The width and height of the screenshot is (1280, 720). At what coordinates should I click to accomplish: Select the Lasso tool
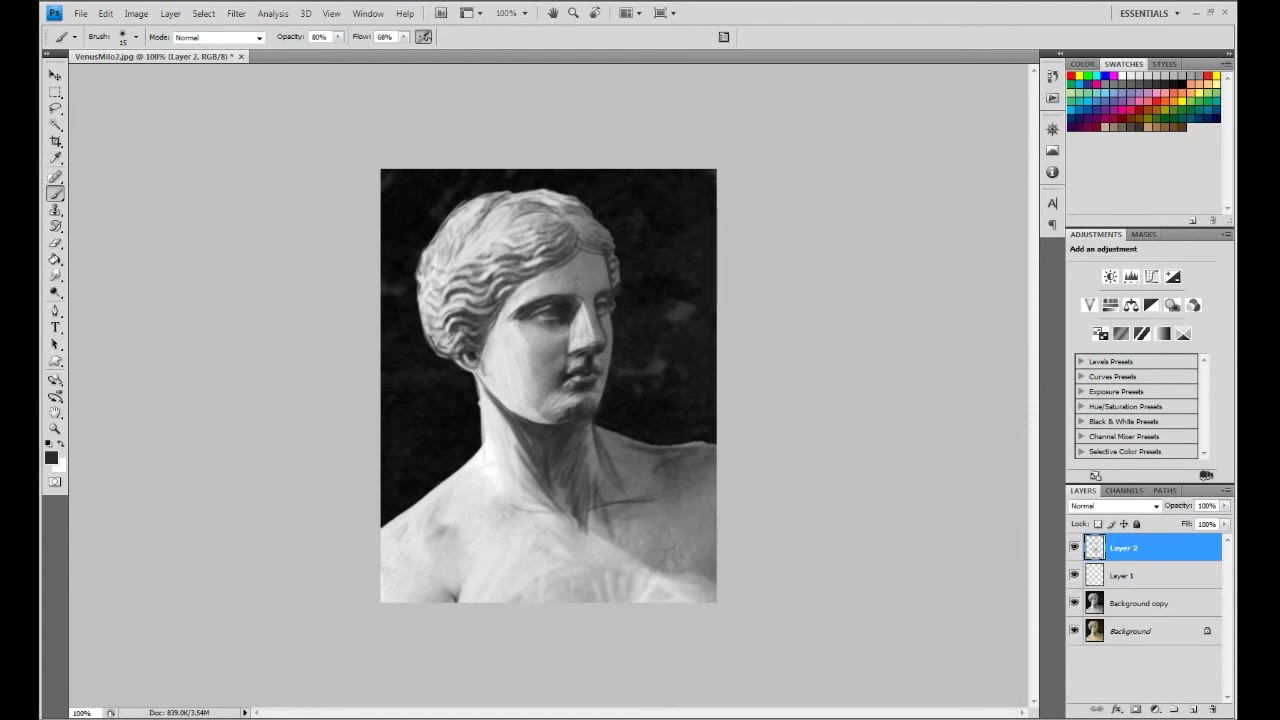click(x=55, y=108)
